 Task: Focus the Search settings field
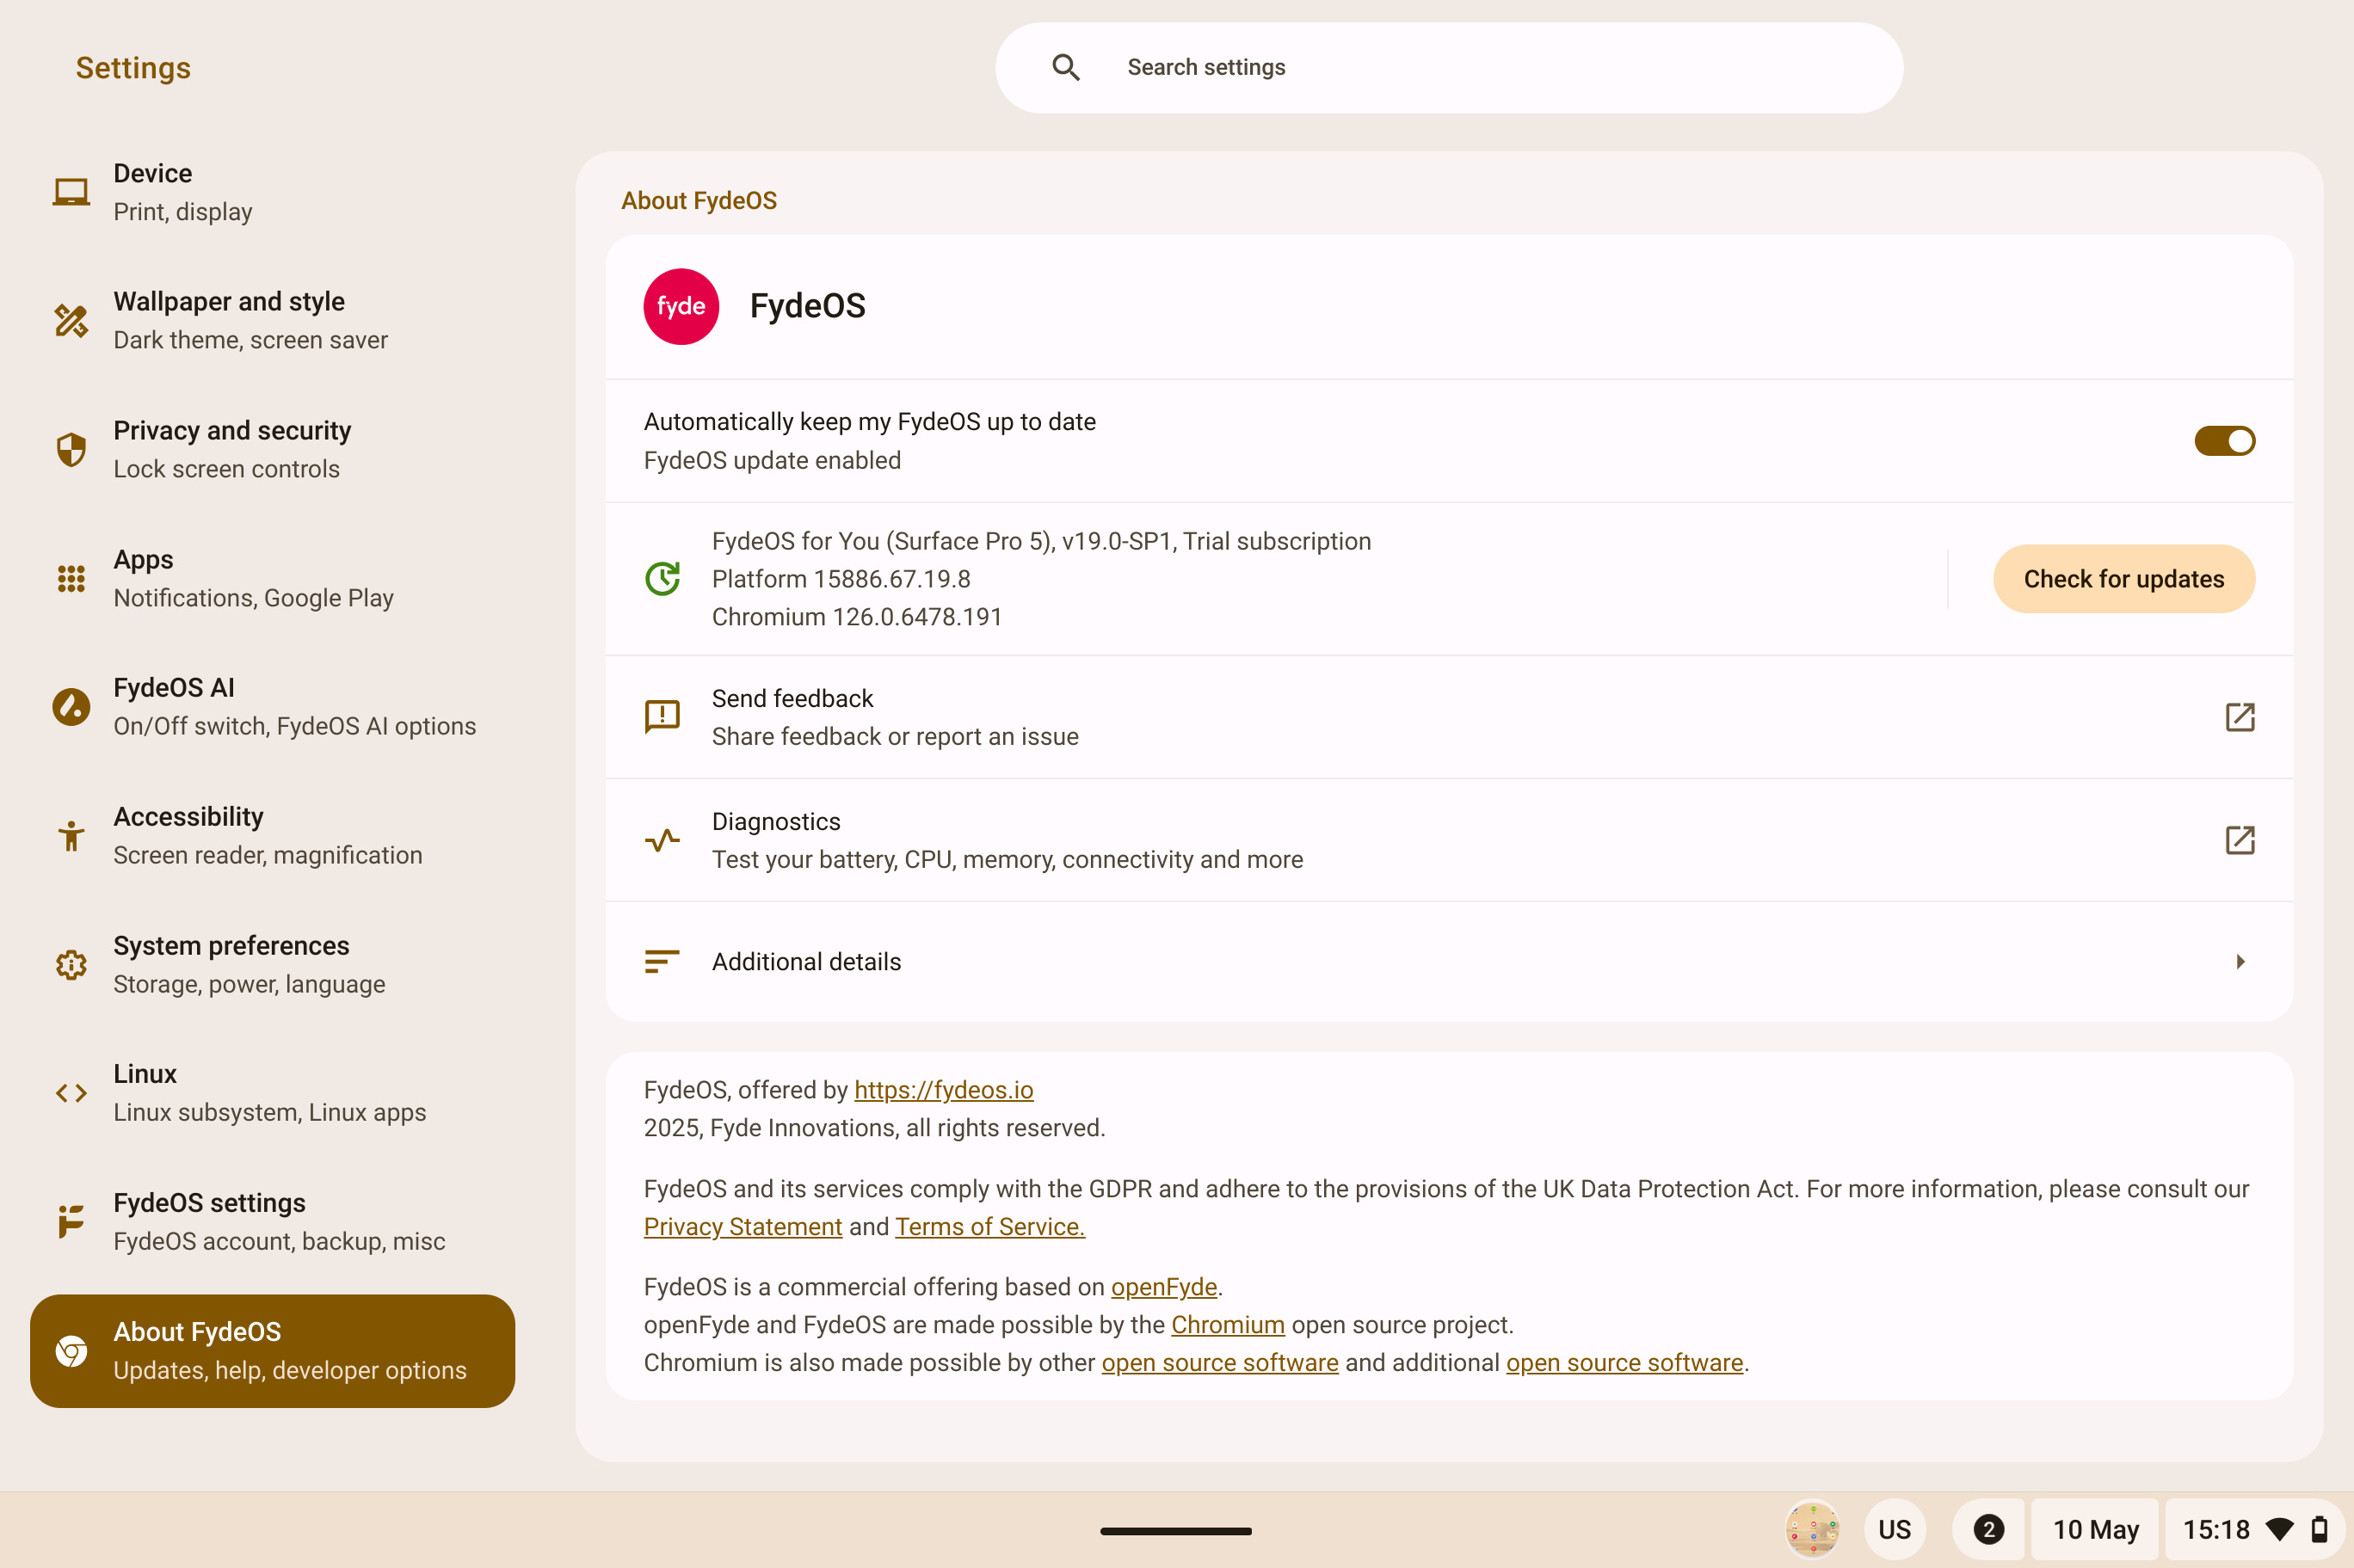[1480, 67]
